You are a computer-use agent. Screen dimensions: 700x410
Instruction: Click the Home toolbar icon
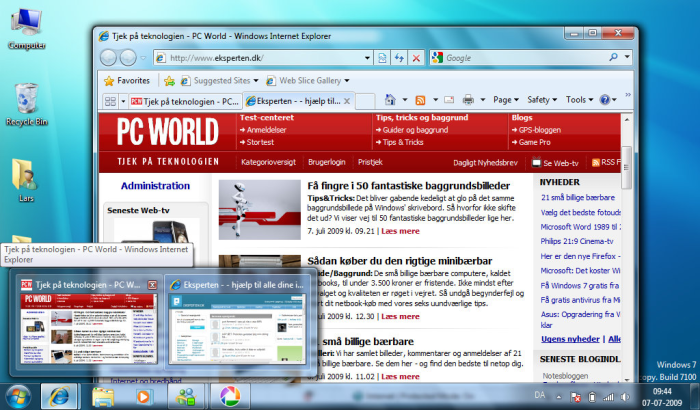click(390, 100)
